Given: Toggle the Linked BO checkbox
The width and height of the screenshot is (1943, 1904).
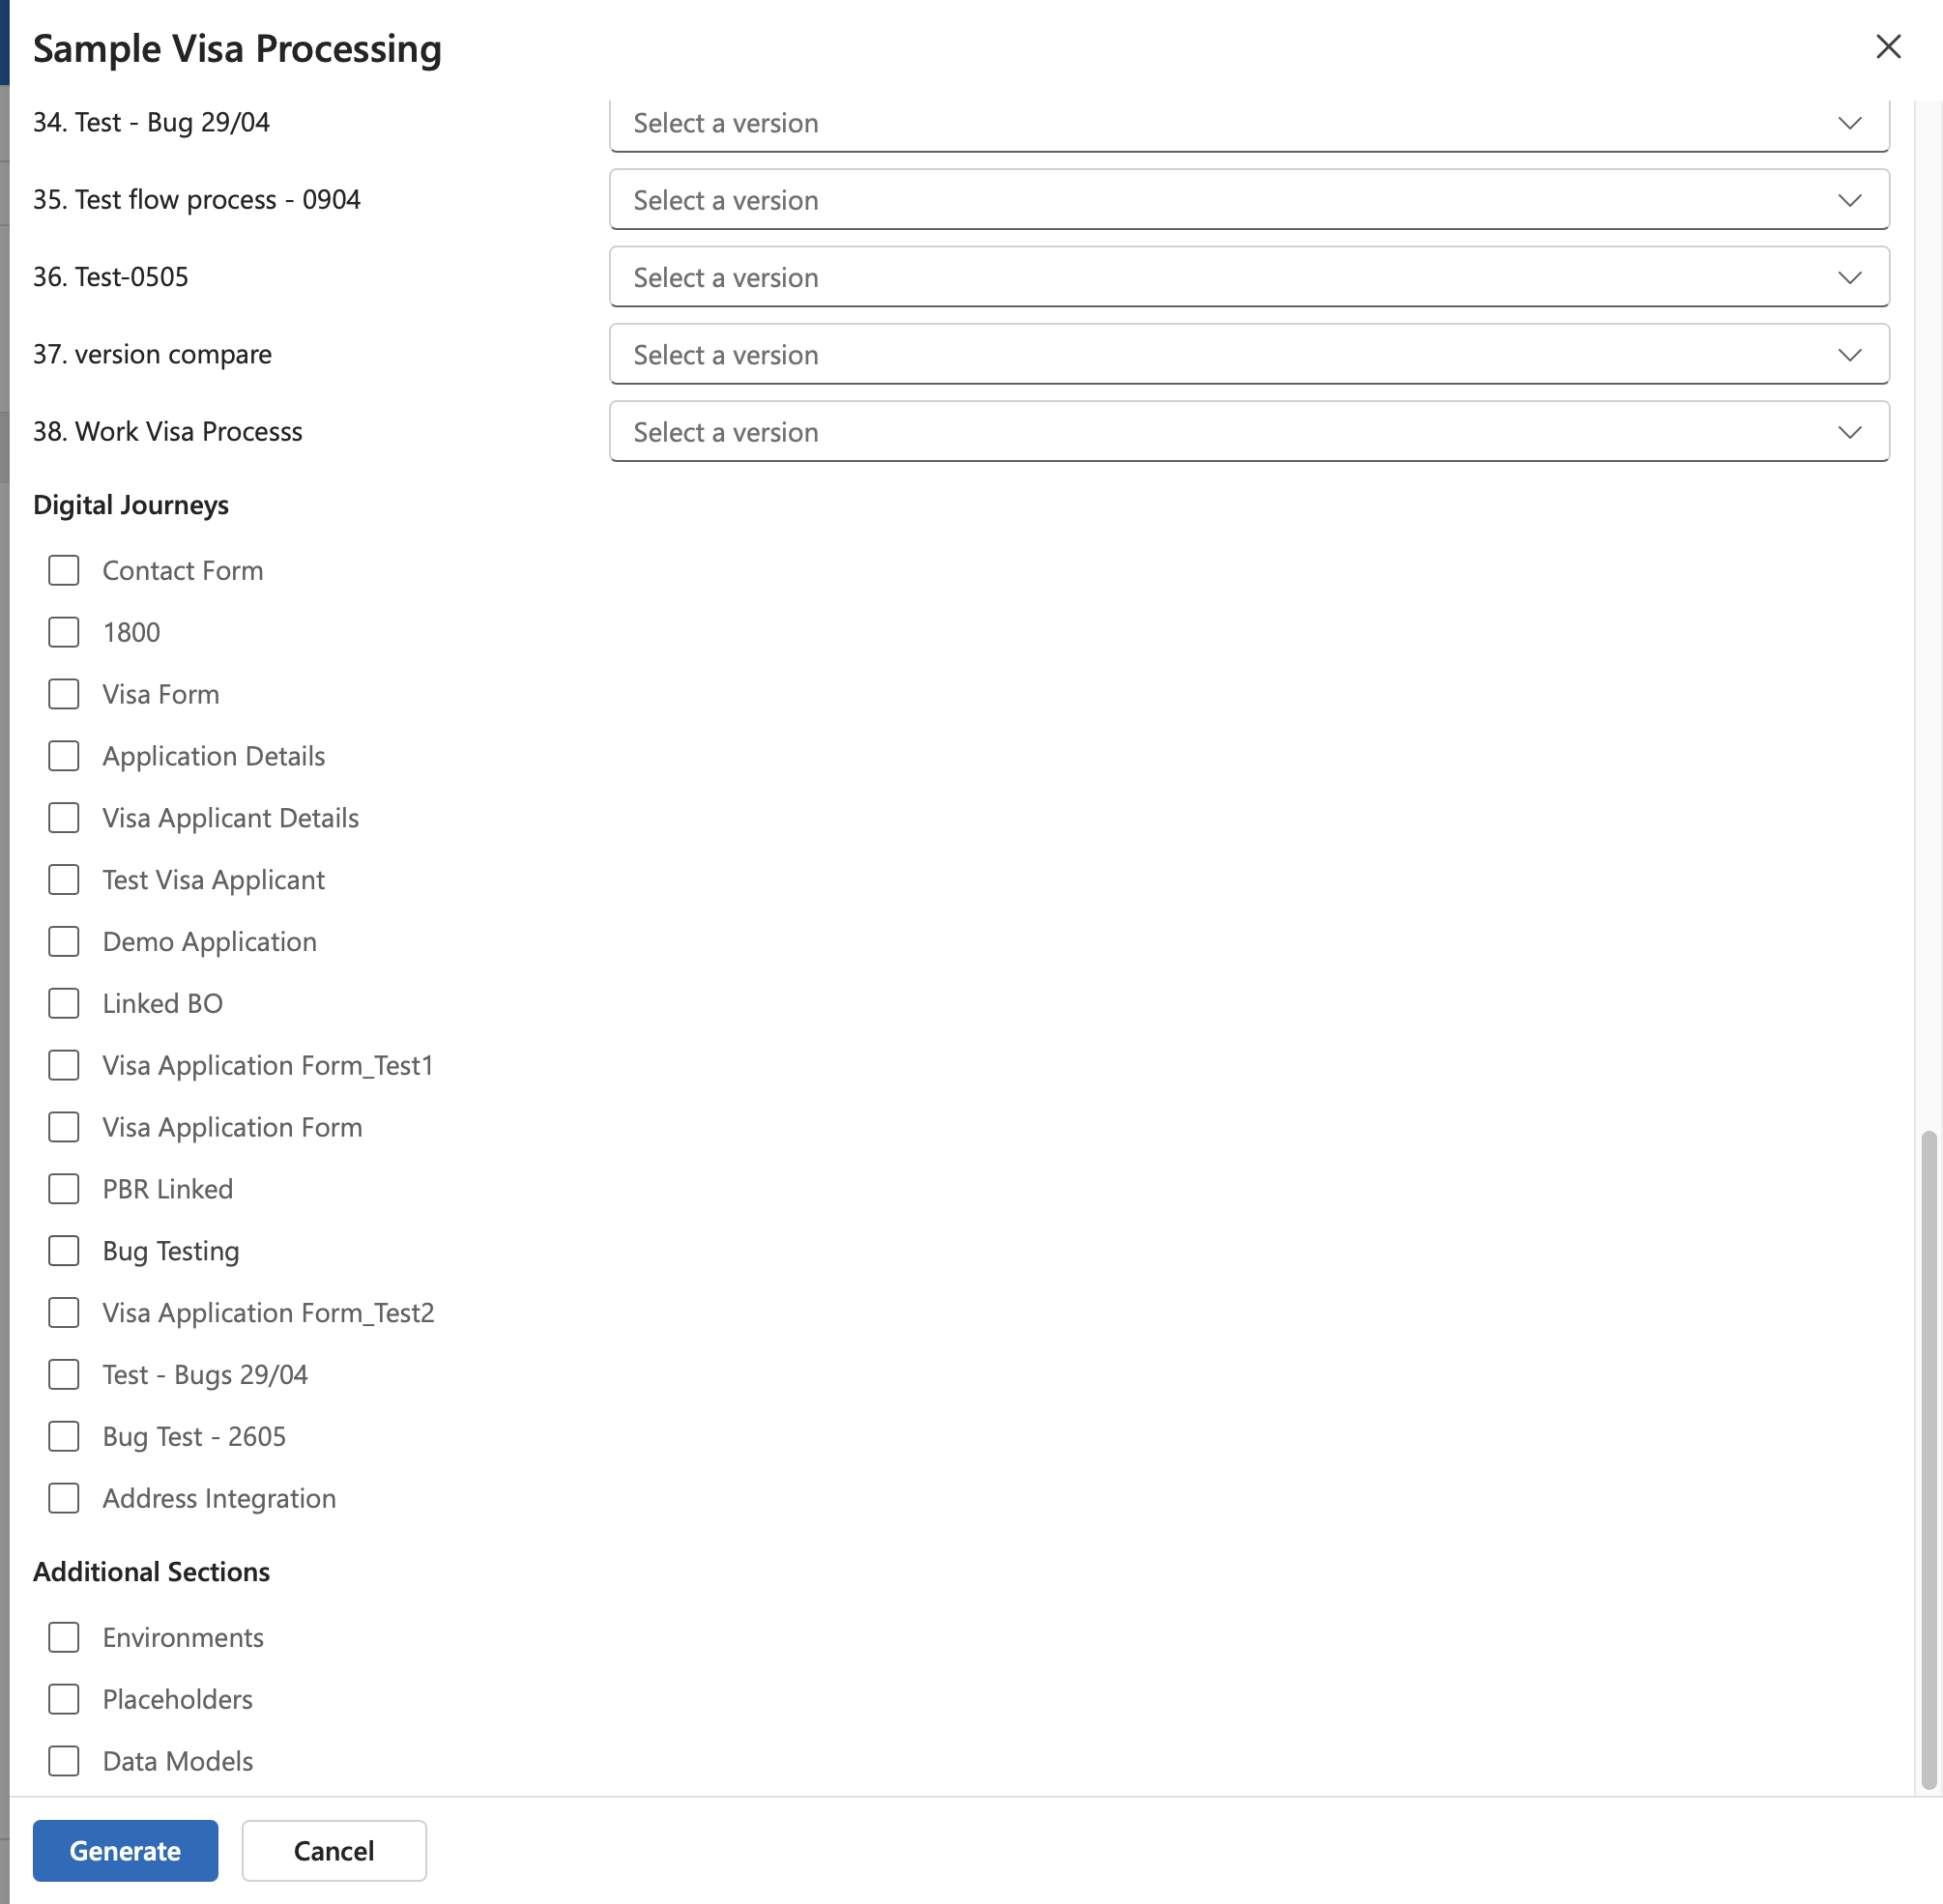Looking at the screenshot, I should (x=64, y=1004).
